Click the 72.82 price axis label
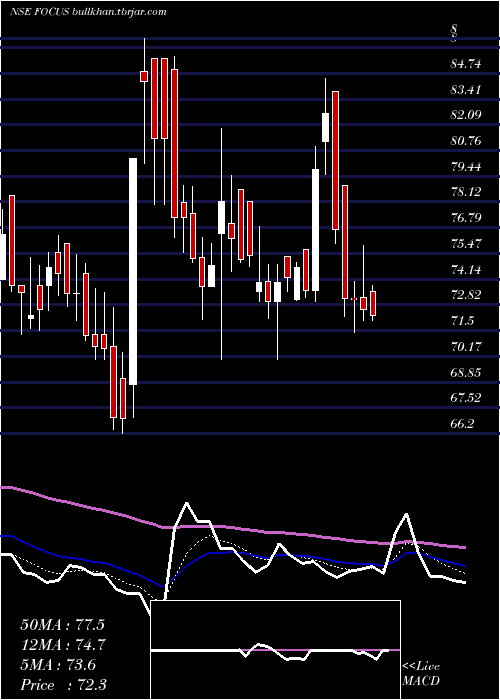 [x=466, y=295]
